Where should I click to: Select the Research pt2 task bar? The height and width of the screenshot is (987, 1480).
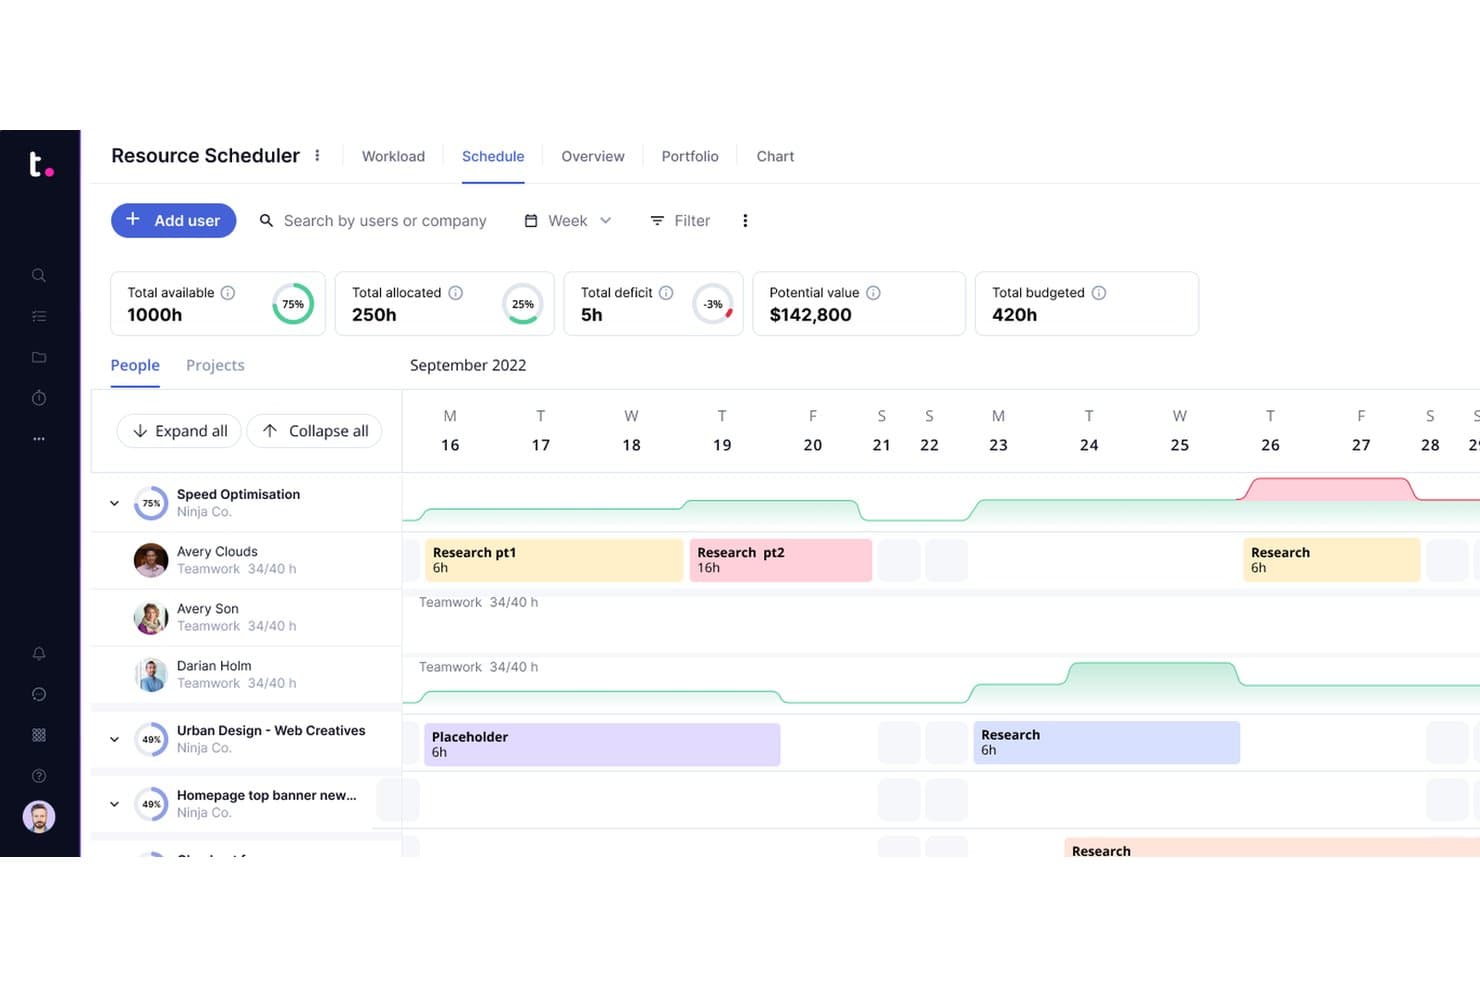tap(781, 560)
